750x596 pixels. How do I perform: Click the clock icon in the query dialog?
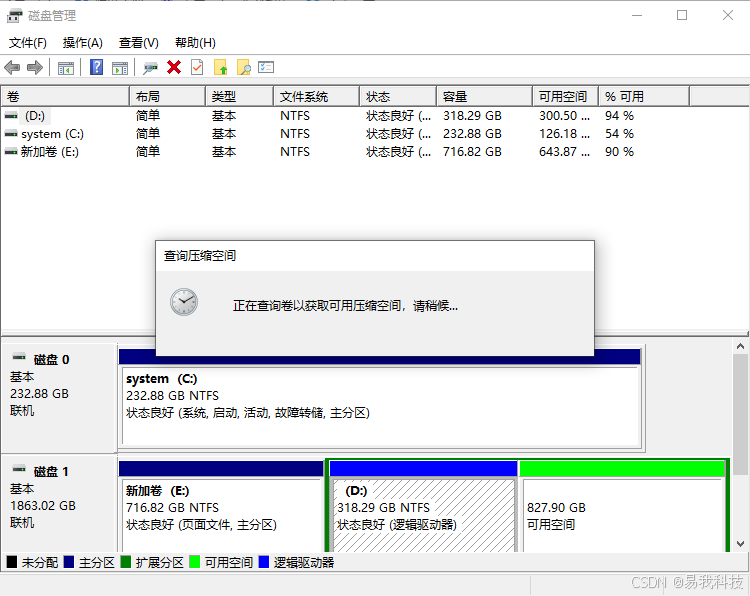coord(184,302)
